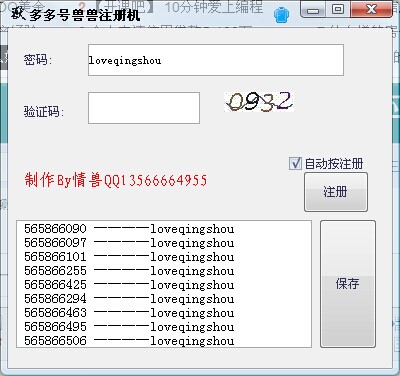Click the window title 多多号兽兽注册机
This screenshot has width=400, height=376.
coord(85,15)
